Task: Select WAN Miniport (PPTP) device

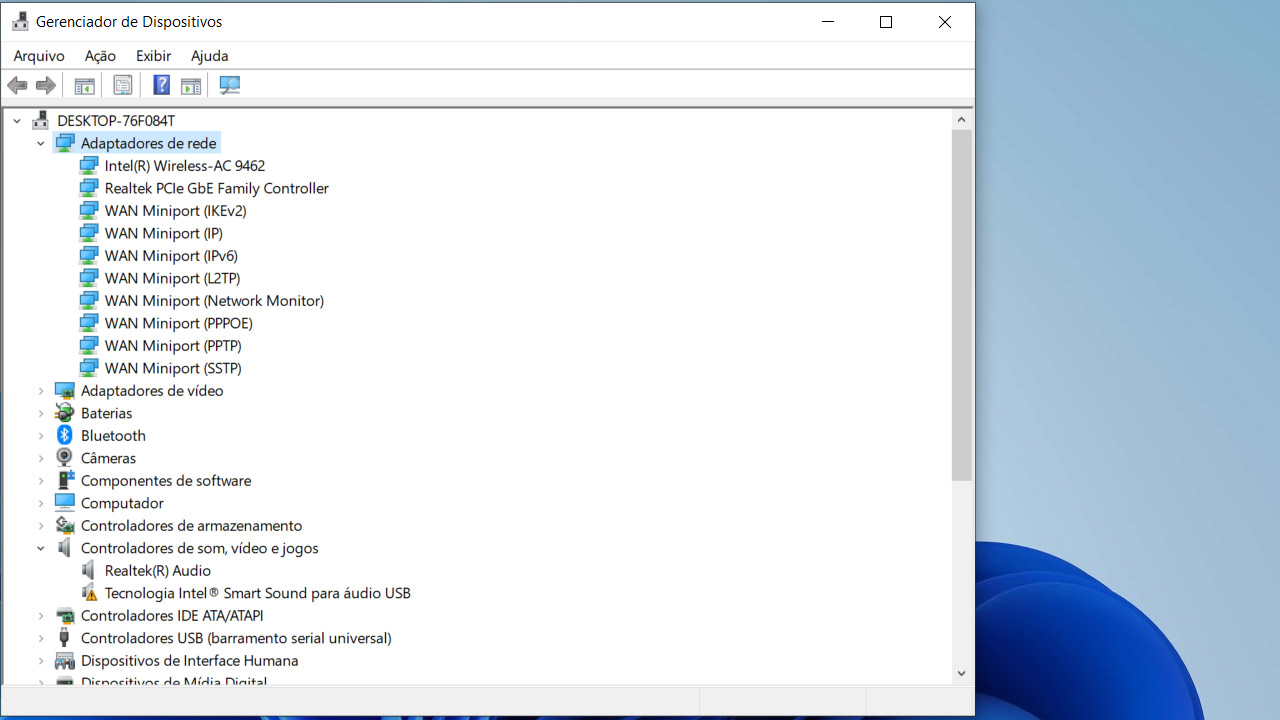Action: 173,346
